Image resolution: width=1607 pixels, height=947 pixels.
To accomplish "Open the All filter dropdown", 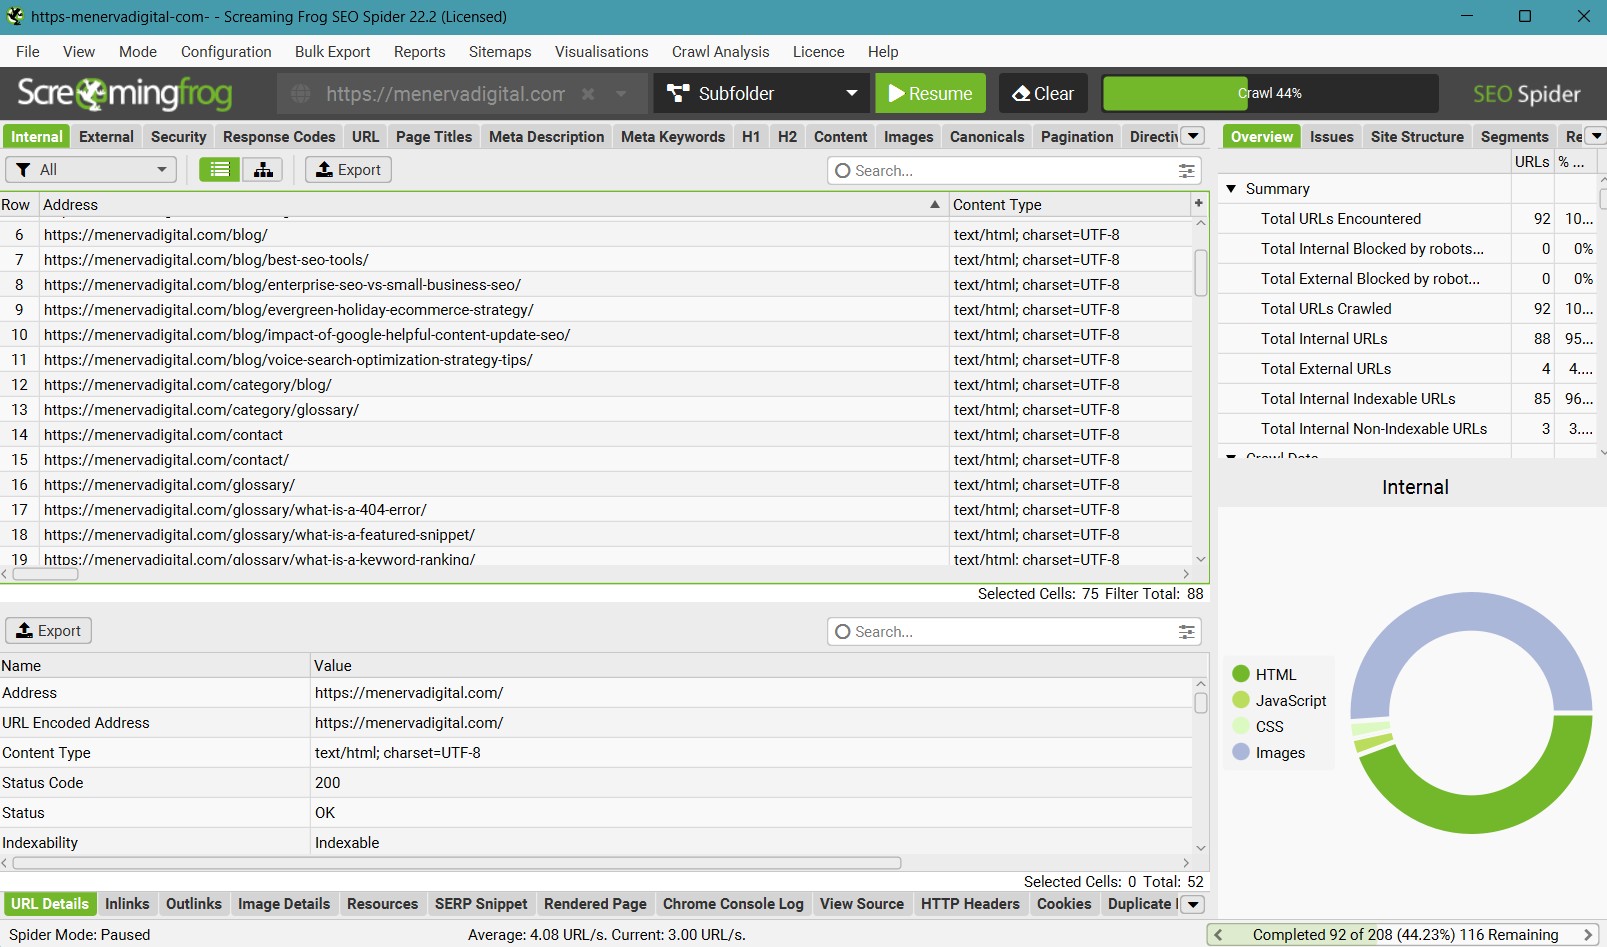I will (91, 170).
